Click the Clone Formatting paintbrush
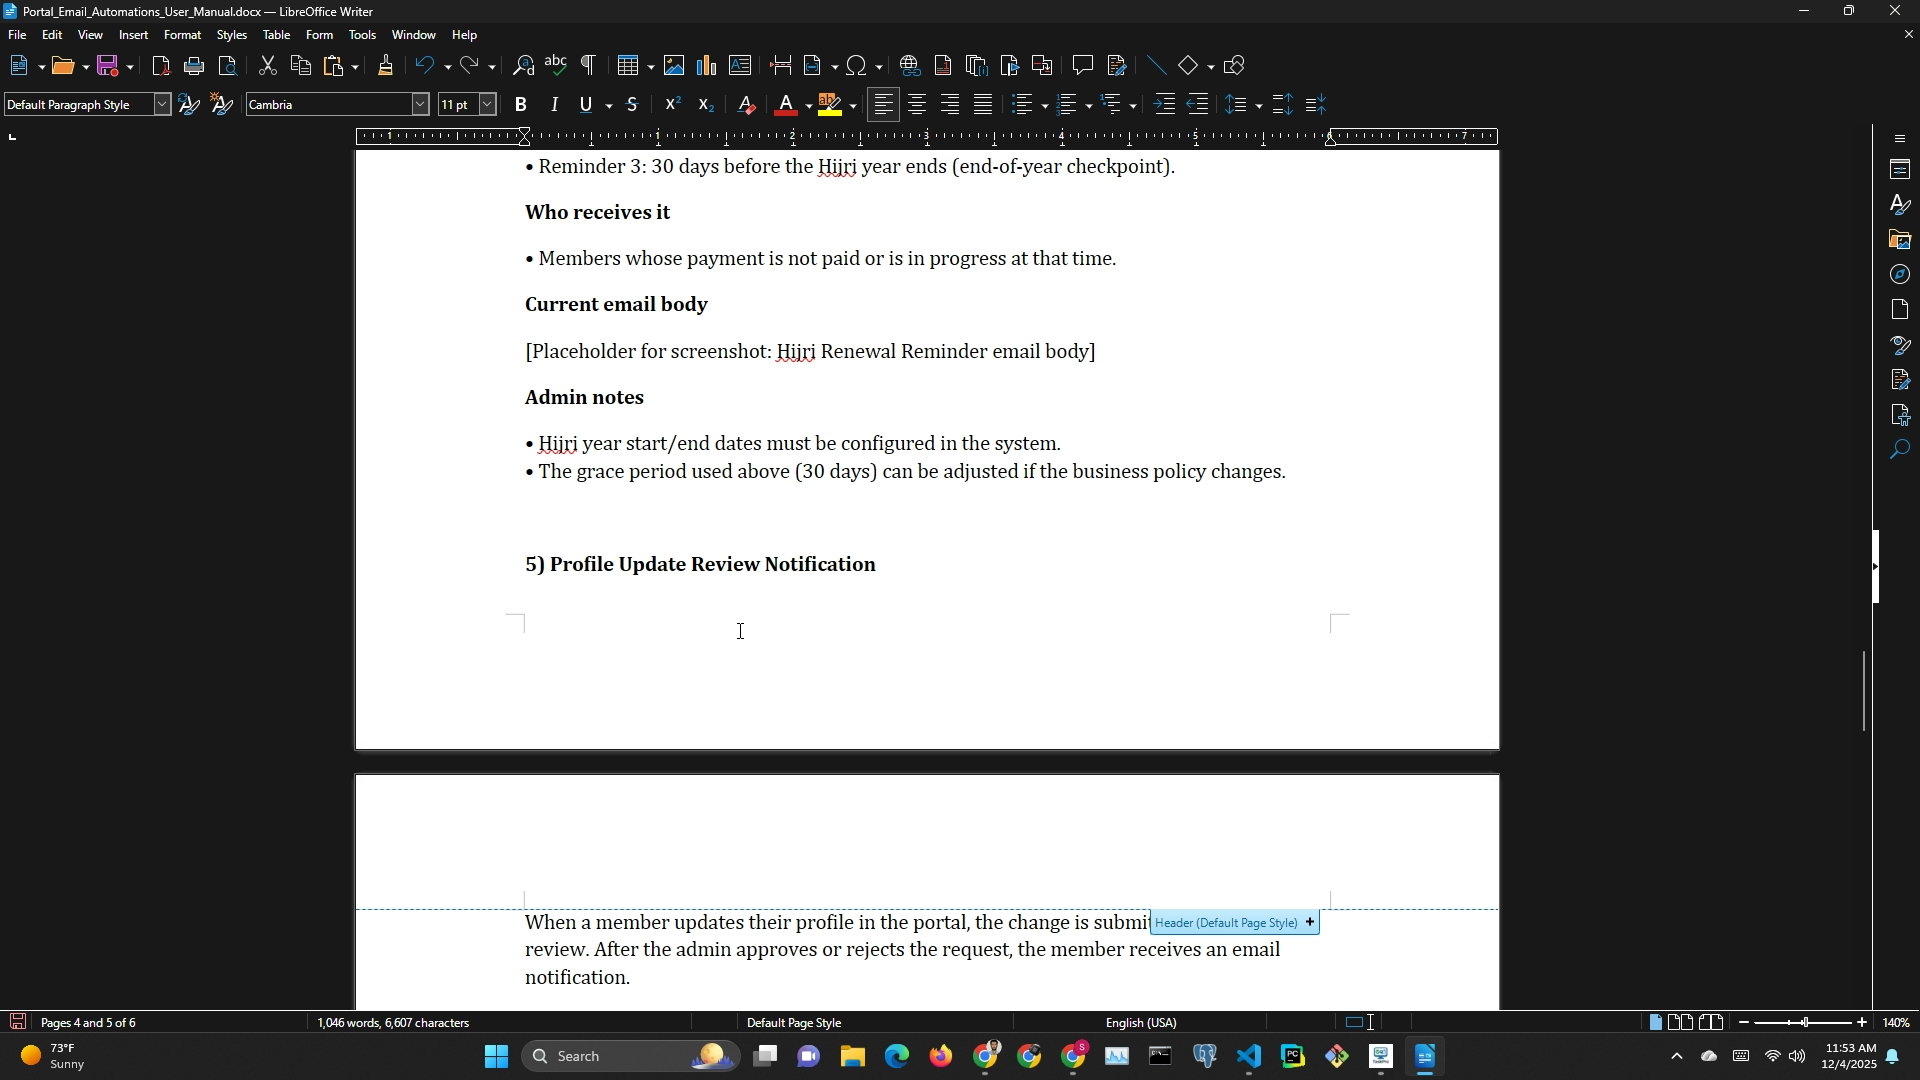The height and width of the screenshot is (1080, 1920). point(386,66)
